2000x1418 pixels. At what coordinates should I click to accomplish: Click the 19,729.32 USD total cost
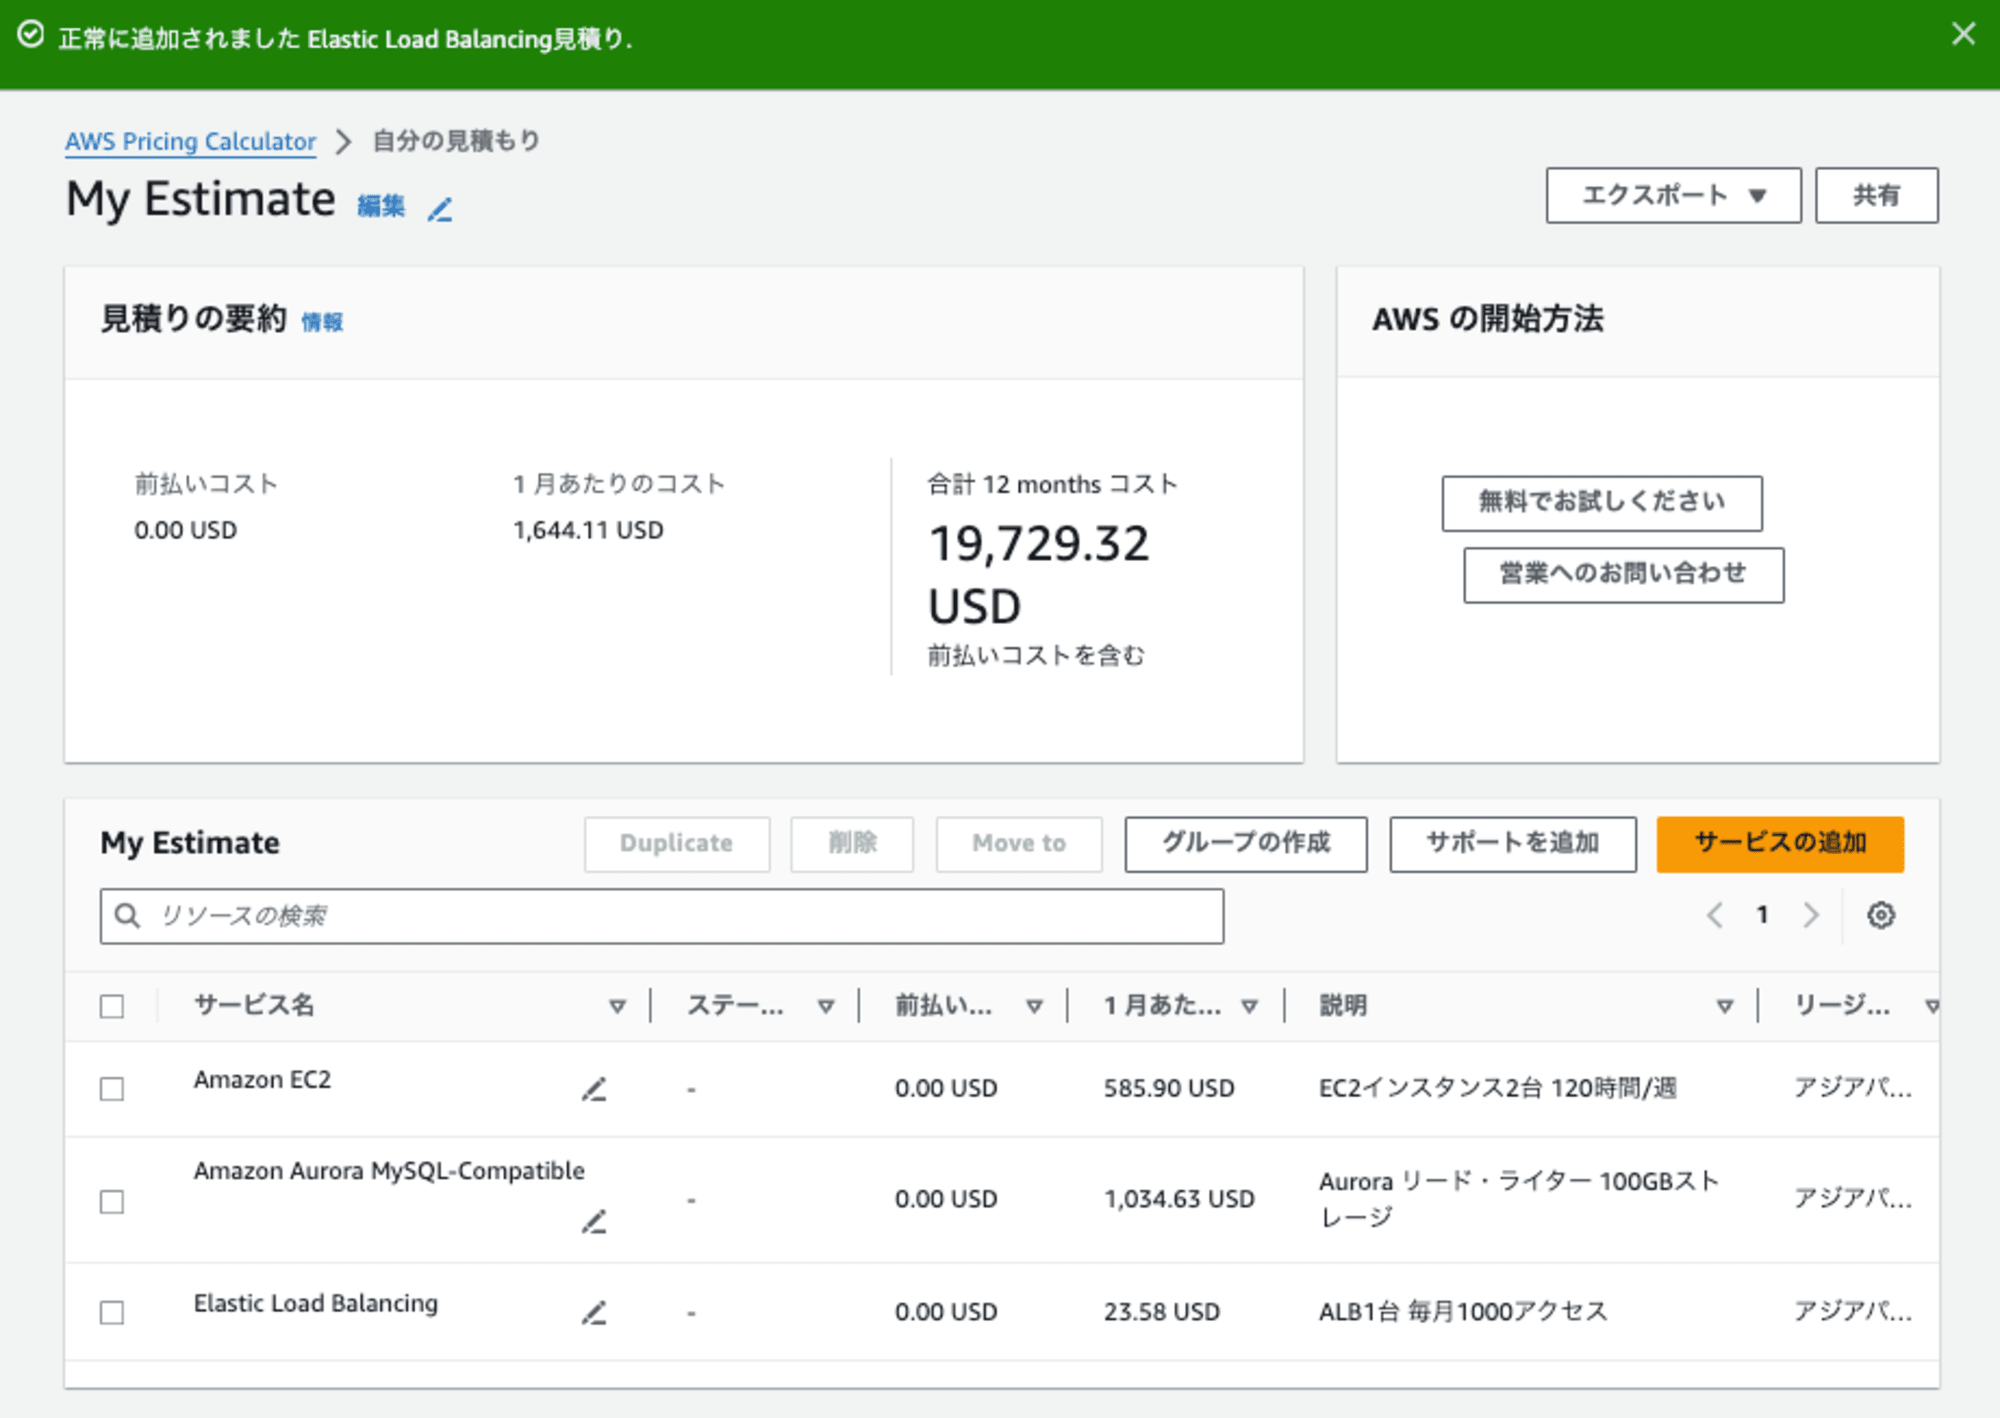pyautogui.click(x=1039, y=575)
